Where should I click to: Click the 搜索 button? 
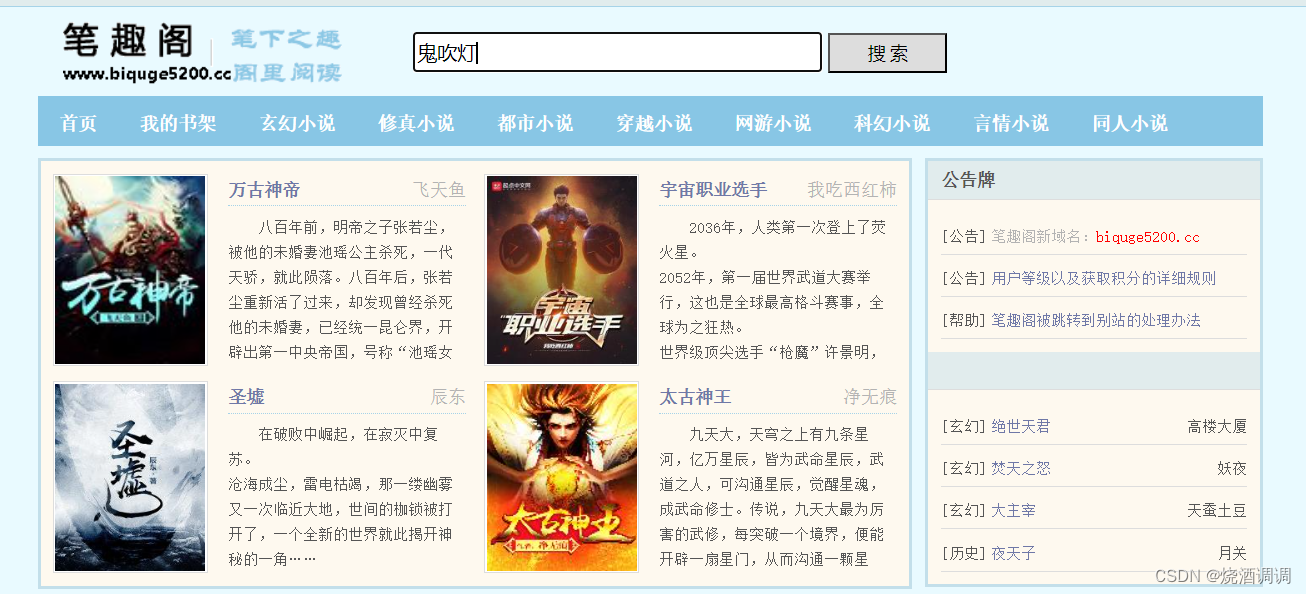887,53
